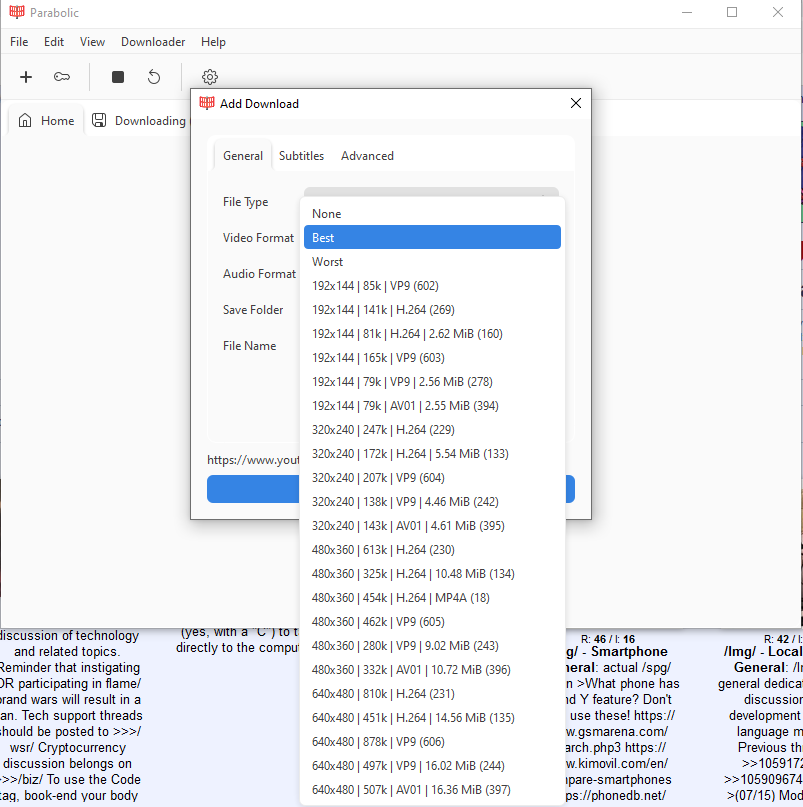Image resolution: width=803 pixels, height=807 pixels.
Task: Choose 480x360 | 454k | H.264 | MP4A (18)
Action: coord(432,598)
